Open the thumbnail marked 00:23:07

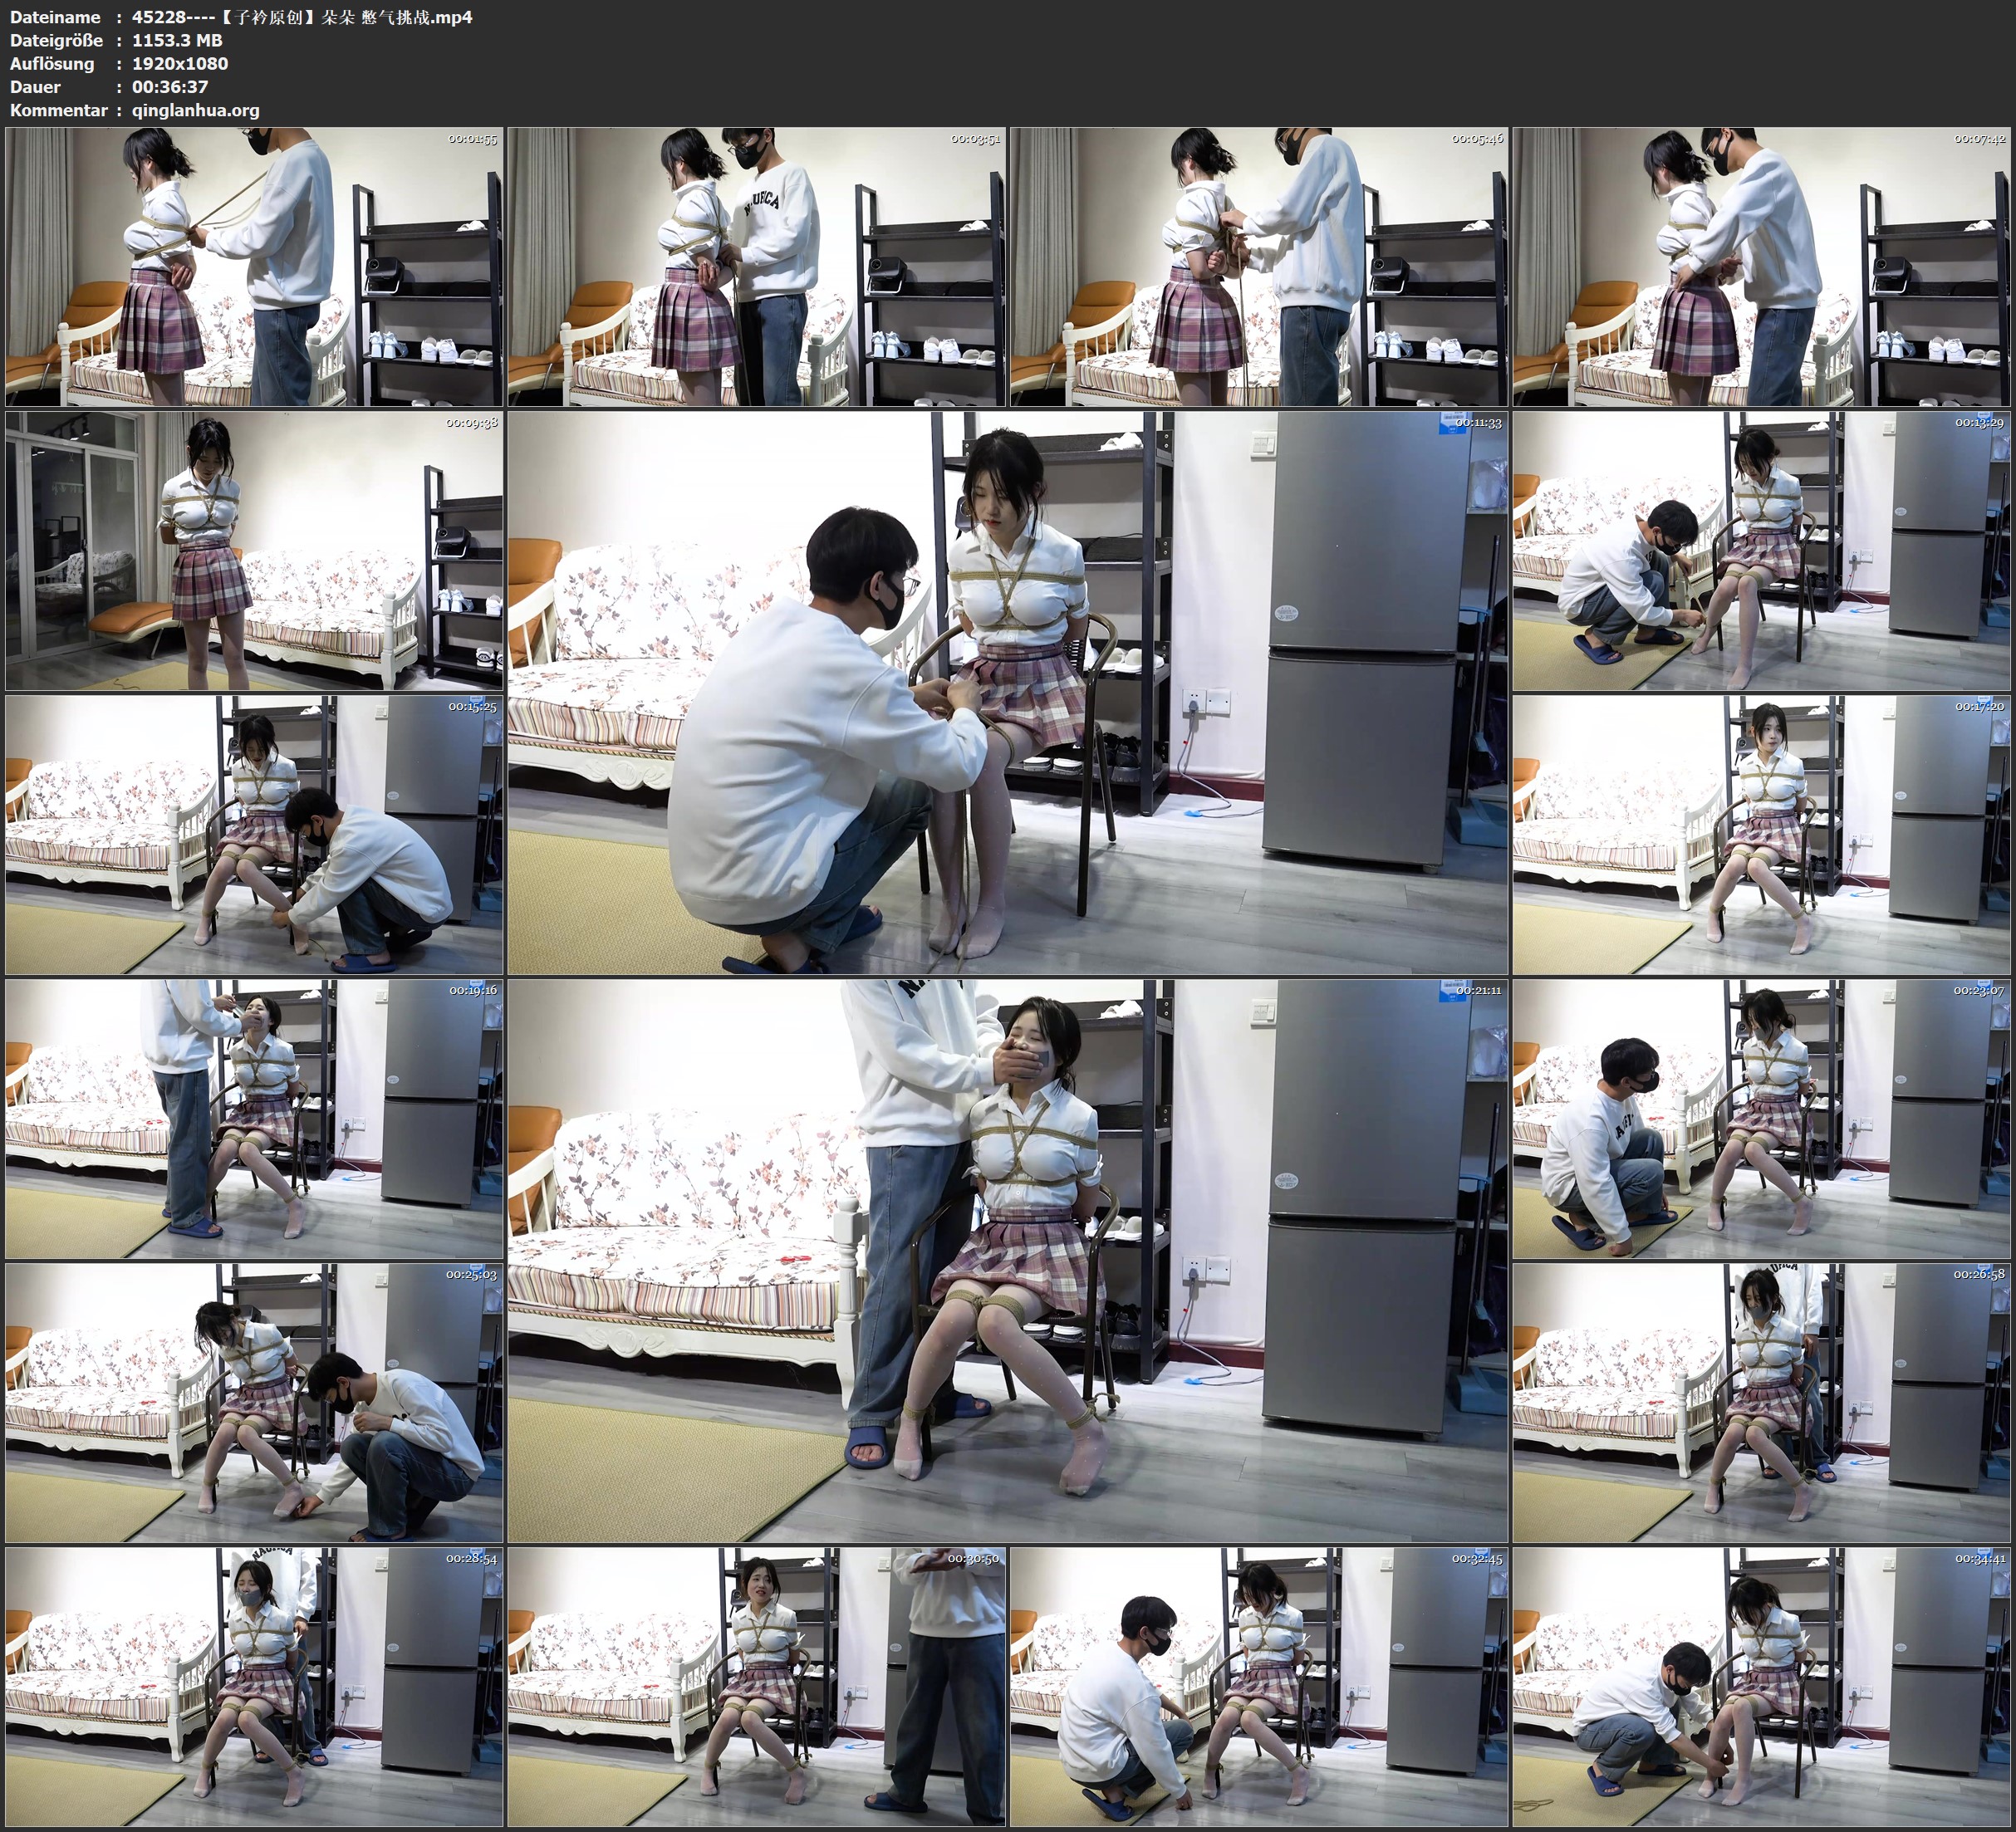(x=1760, y=1118)
